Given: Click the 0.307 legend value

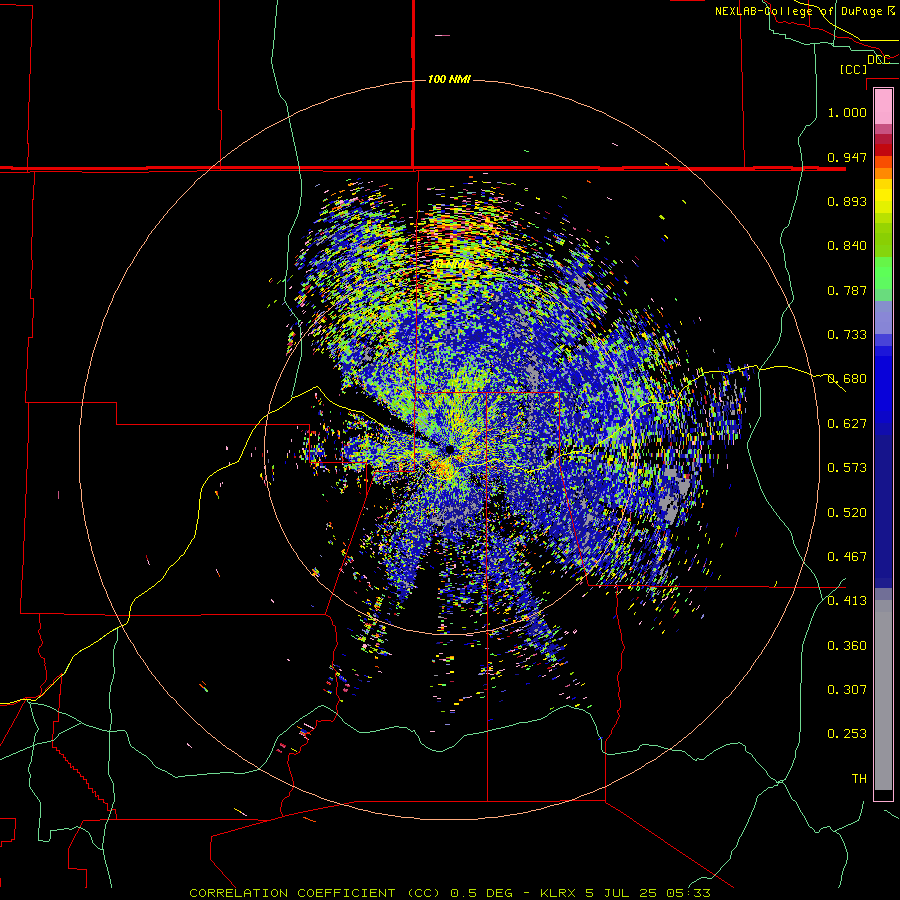Looking at the screenshot, I should 847,690.
